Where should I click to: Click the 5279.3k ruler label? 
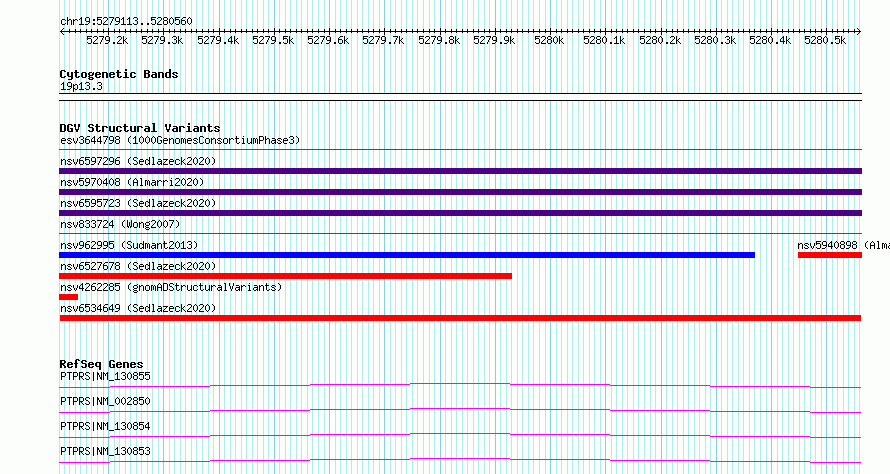pyautogui.click(x=162, y=40)
